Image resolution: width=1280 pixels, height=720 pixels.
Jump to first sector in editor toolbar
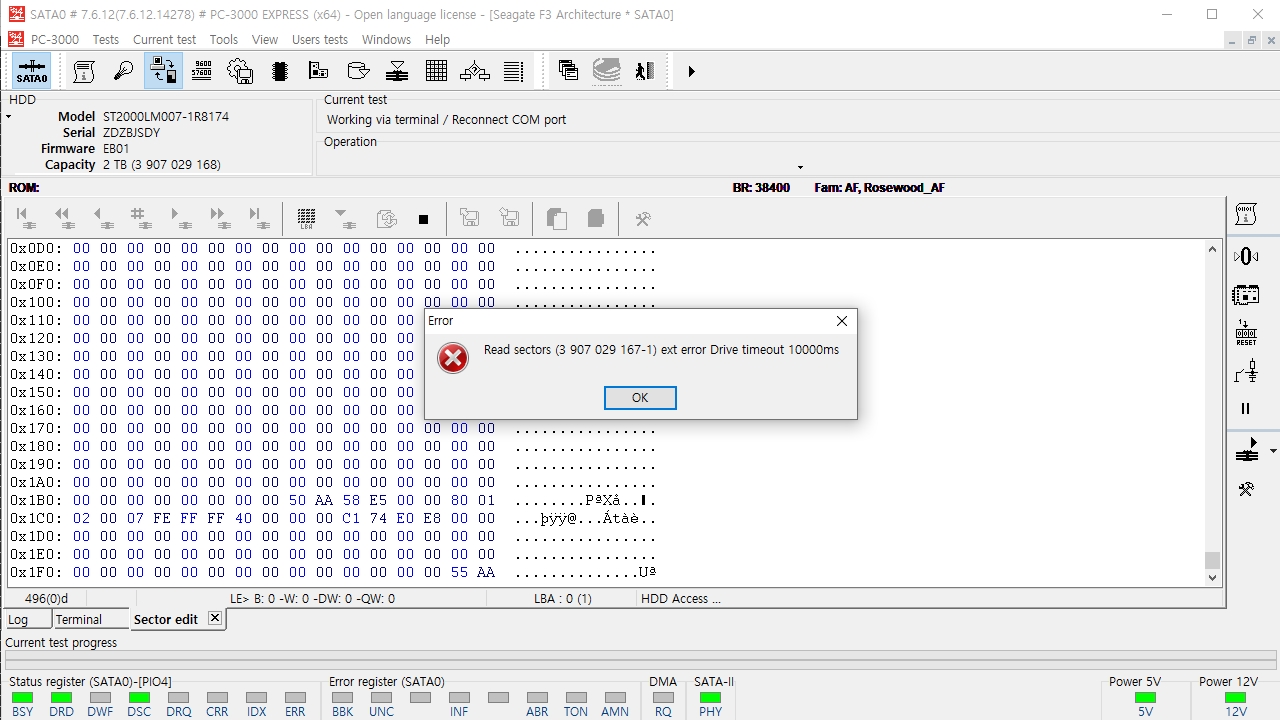[x=24, y=218]
